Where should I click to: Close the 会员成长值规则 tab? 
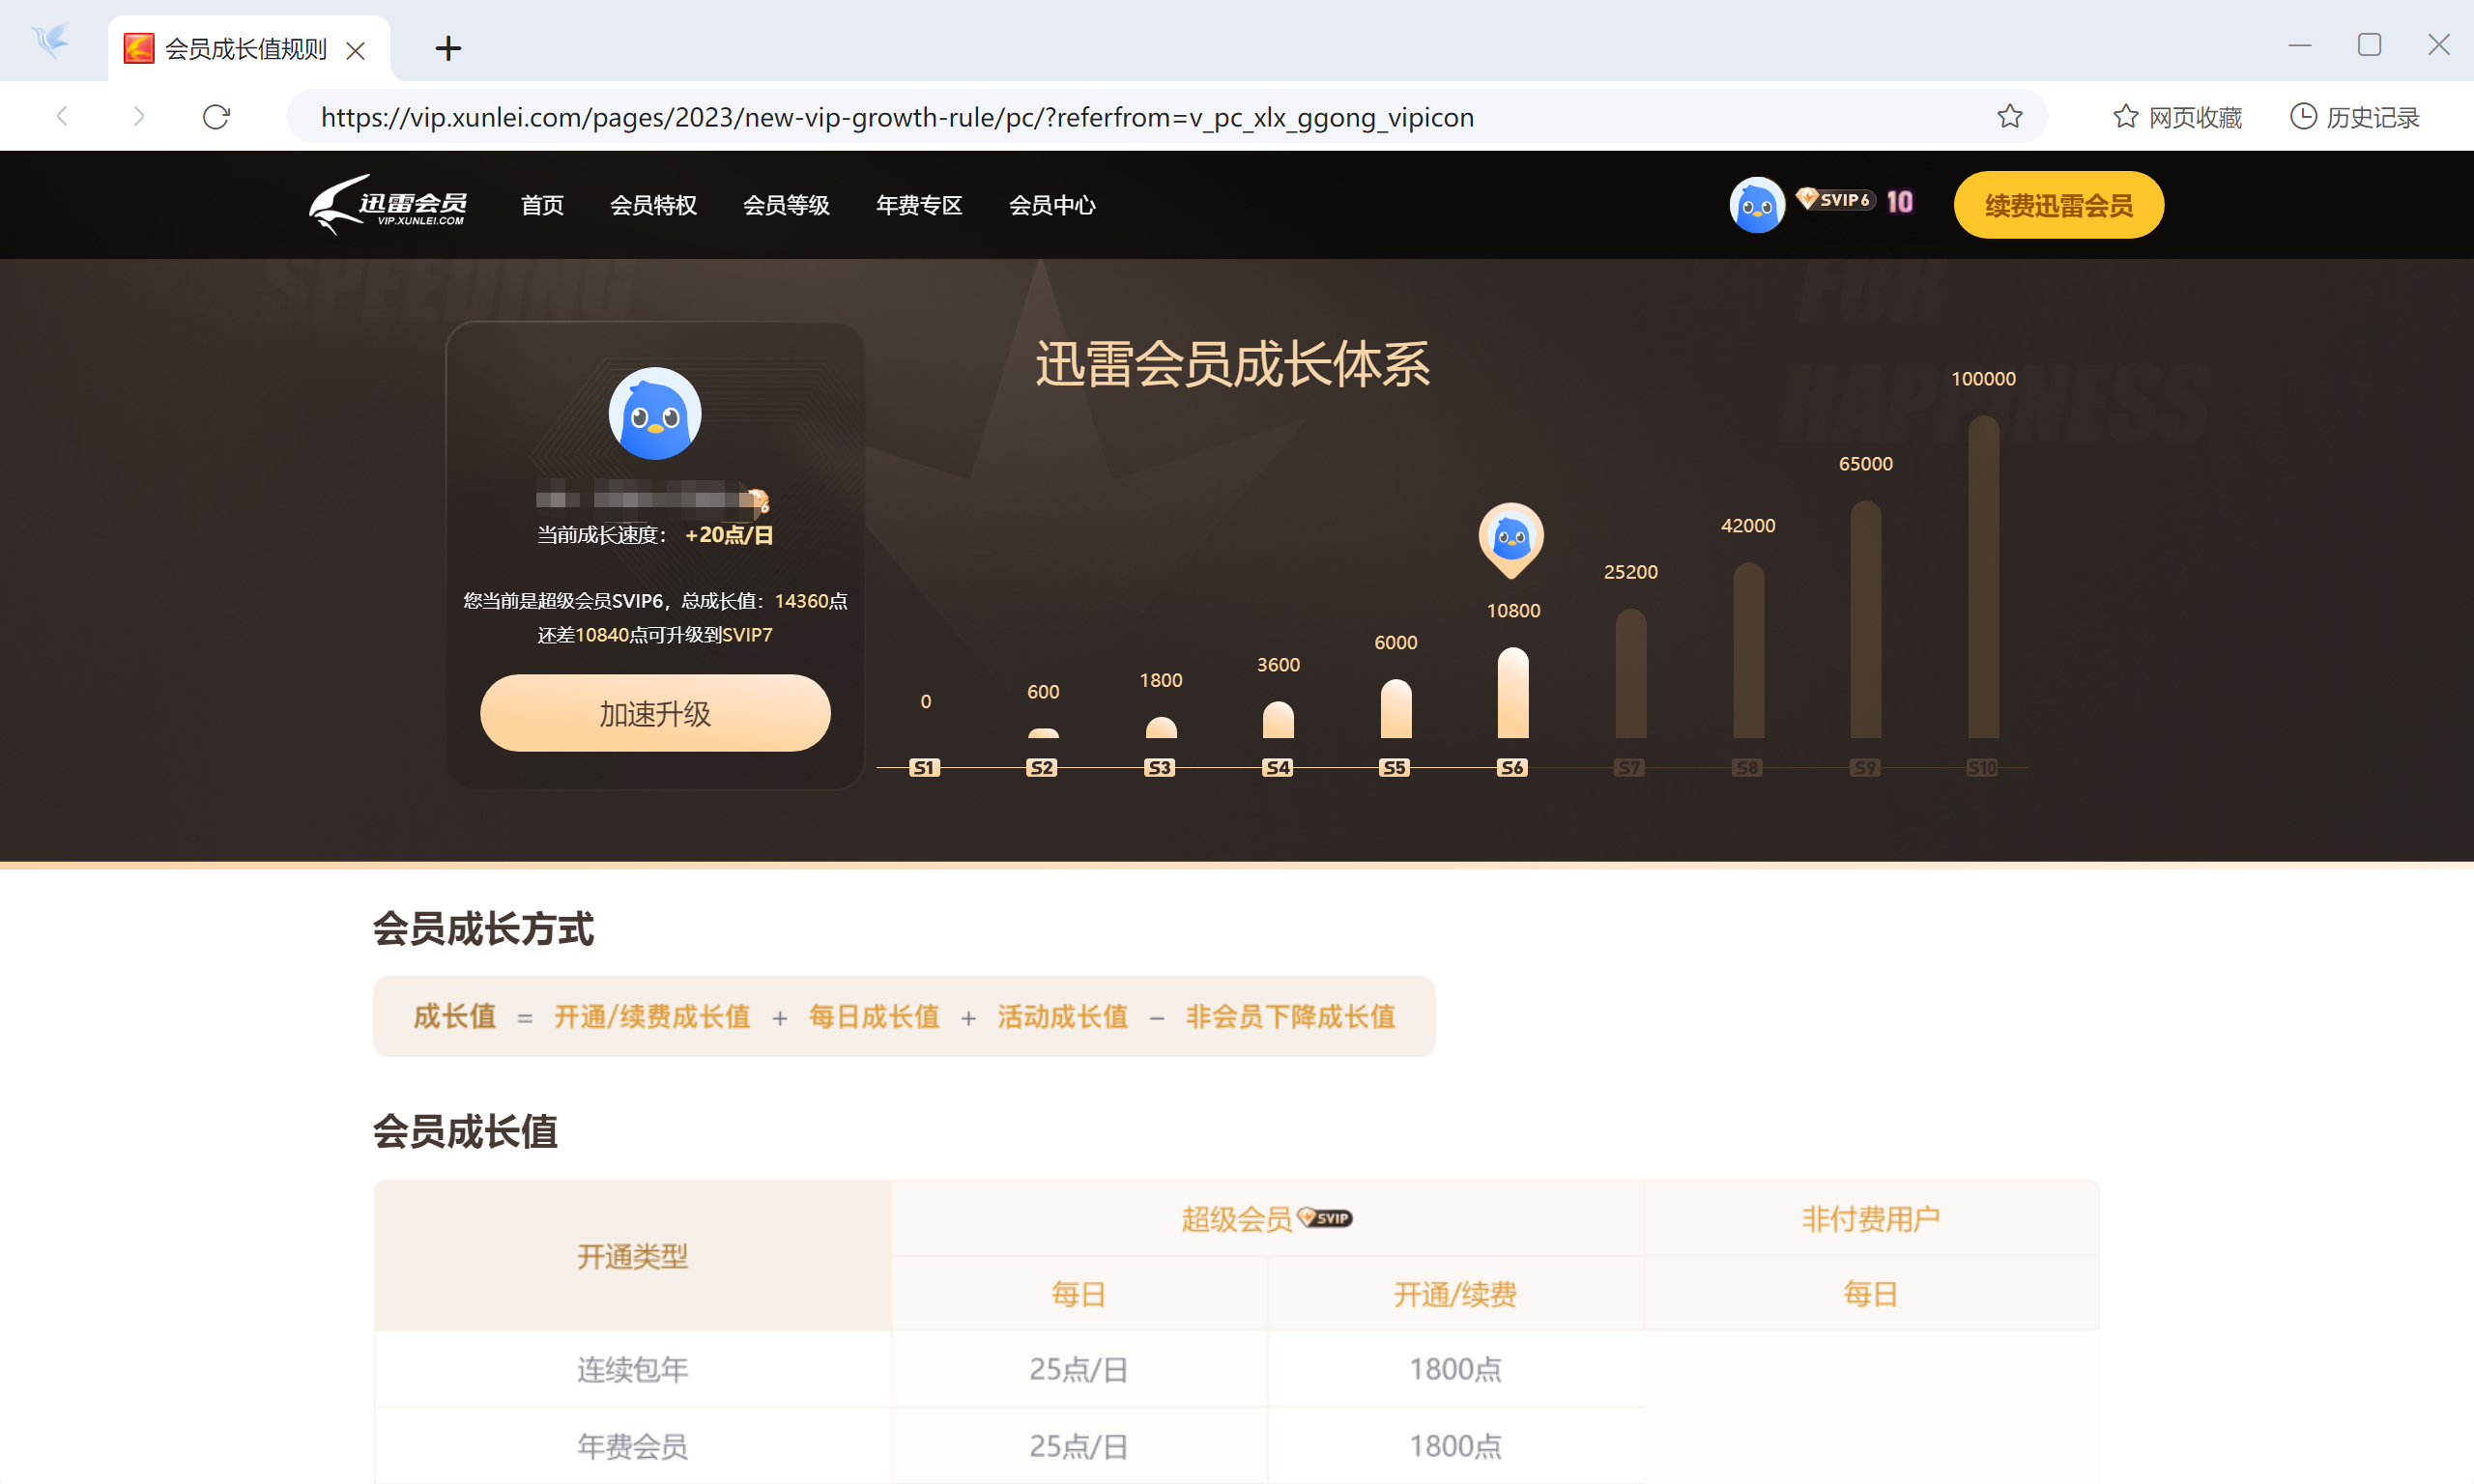click(356, 49)
